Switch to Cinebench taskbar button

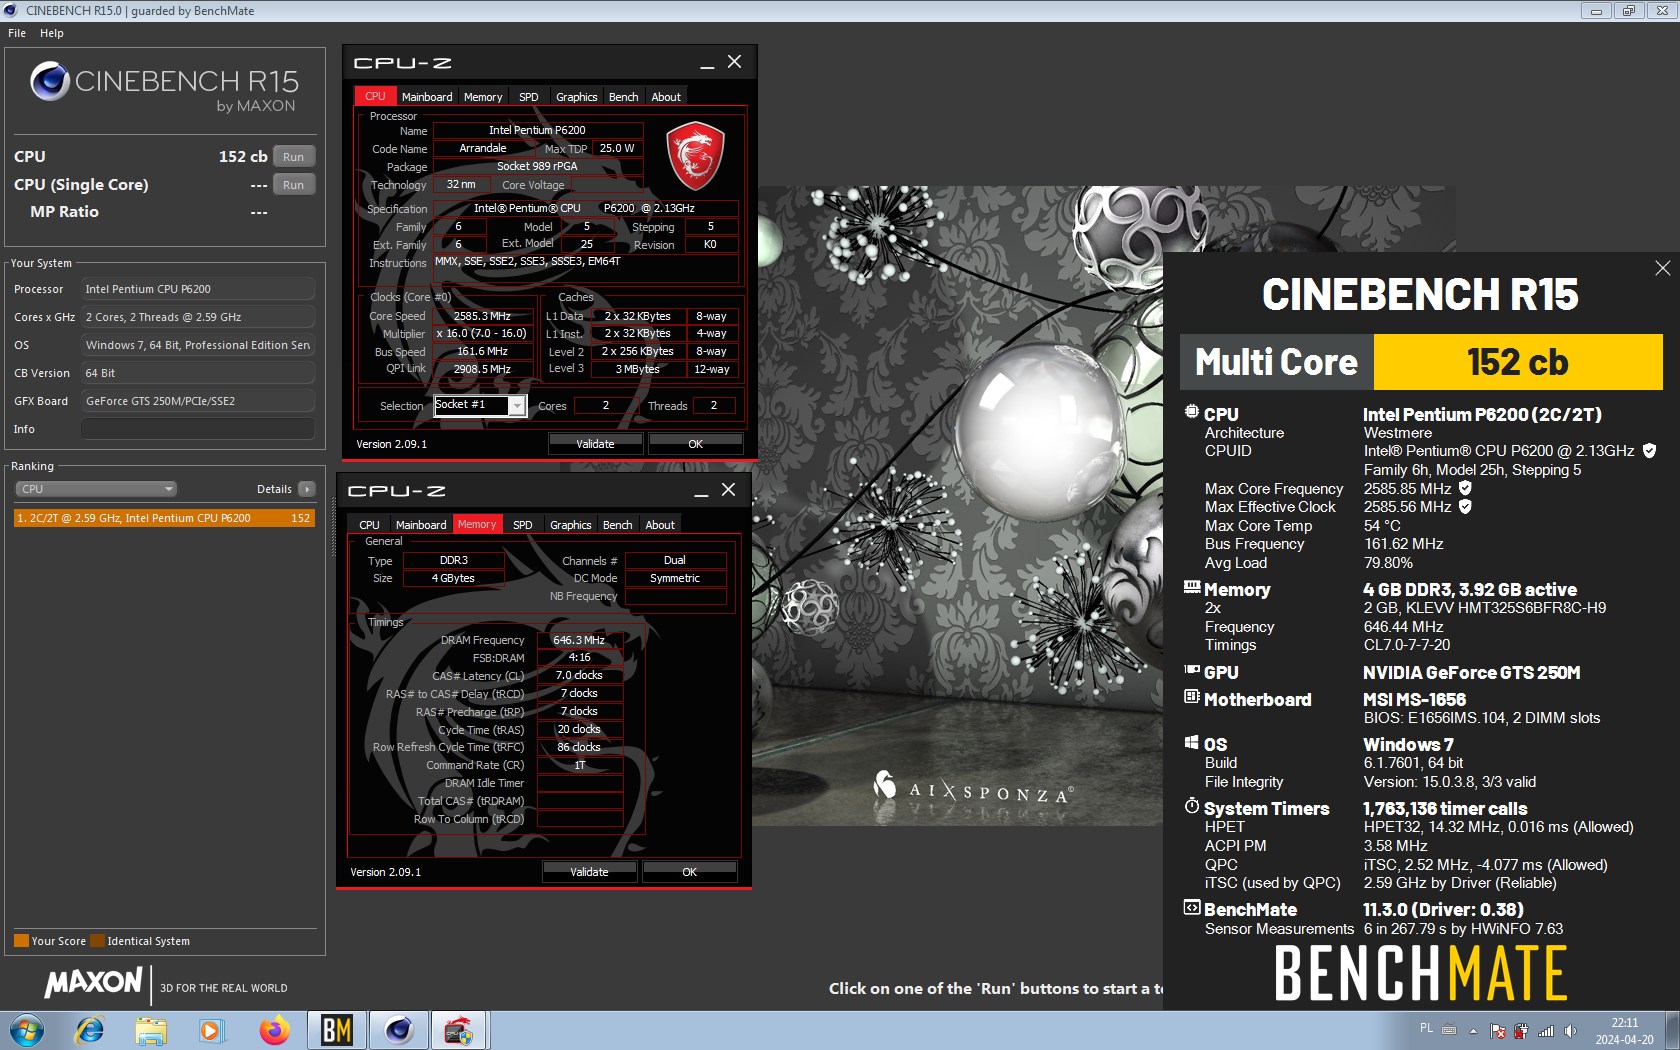click(x=398, y=1030)
